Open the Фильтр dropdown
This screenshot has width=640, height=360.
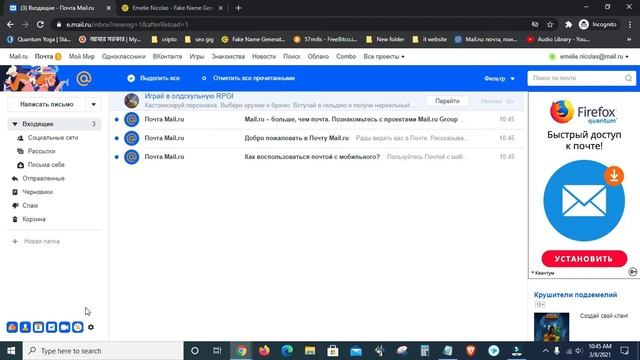coord(499,78)
